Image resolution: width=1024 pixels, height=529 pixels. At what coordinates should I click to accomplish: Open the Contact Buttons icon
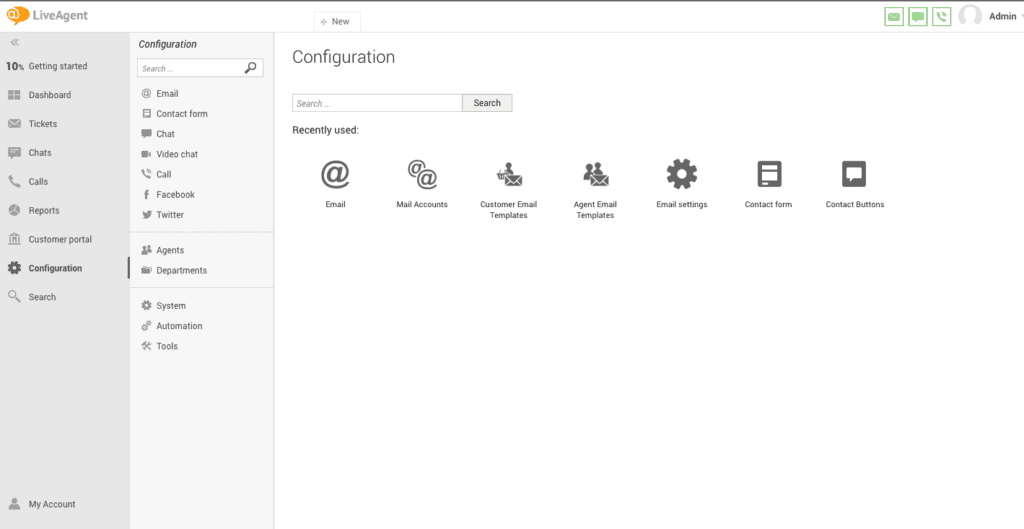point(854,174)
